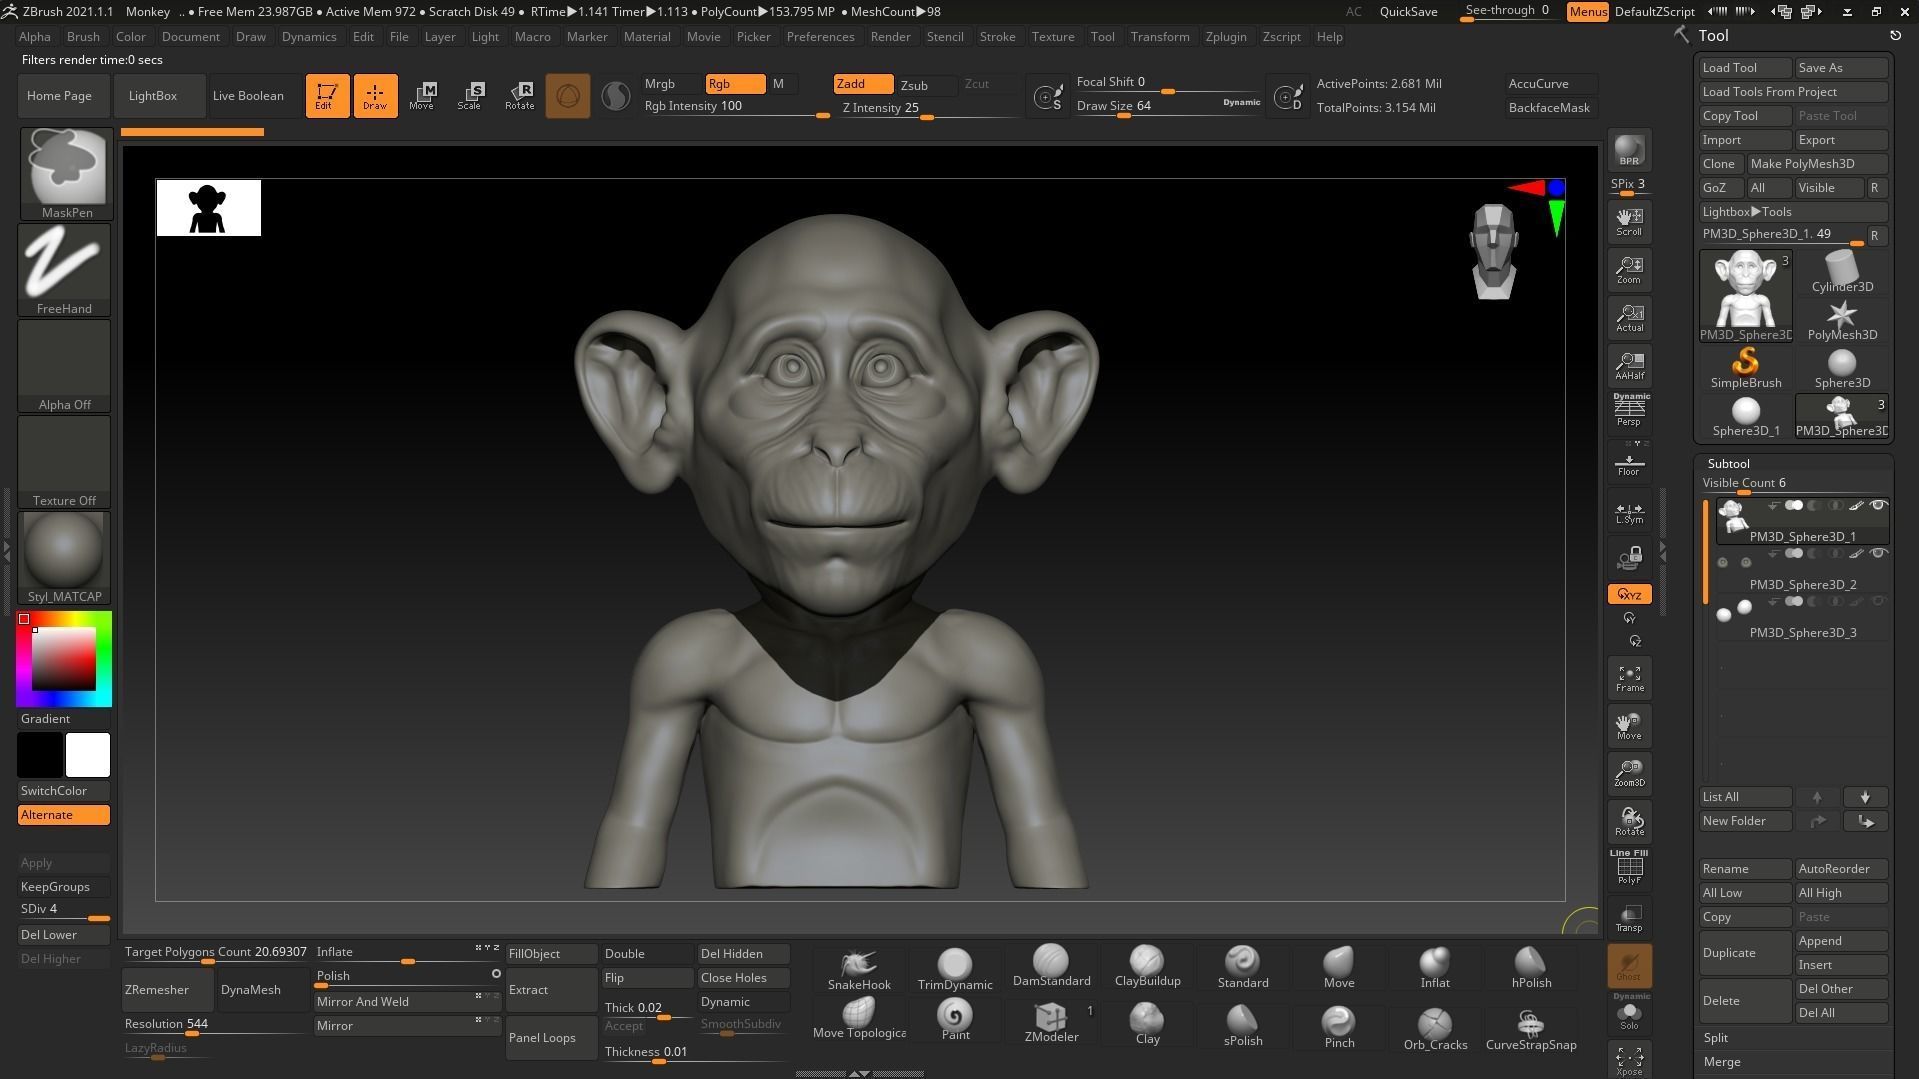Open the Stroke menu
This screenshot has height=1079, width=1919.
[x=997, y=37]
